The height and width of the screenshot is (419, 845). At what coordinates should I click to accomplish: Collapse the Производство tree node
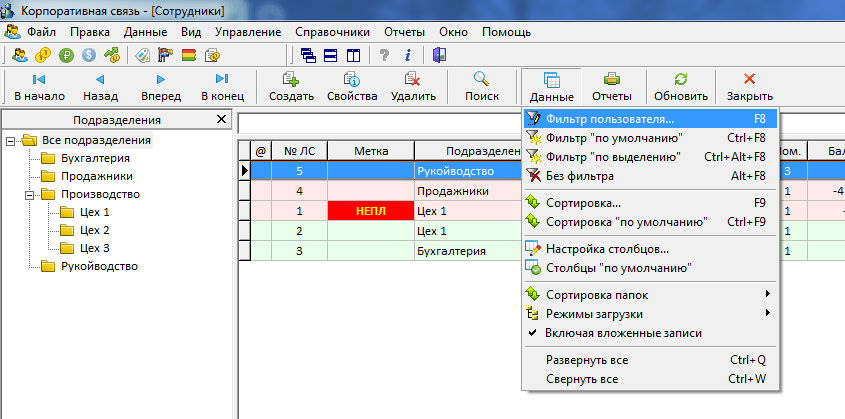pos(29,194)
